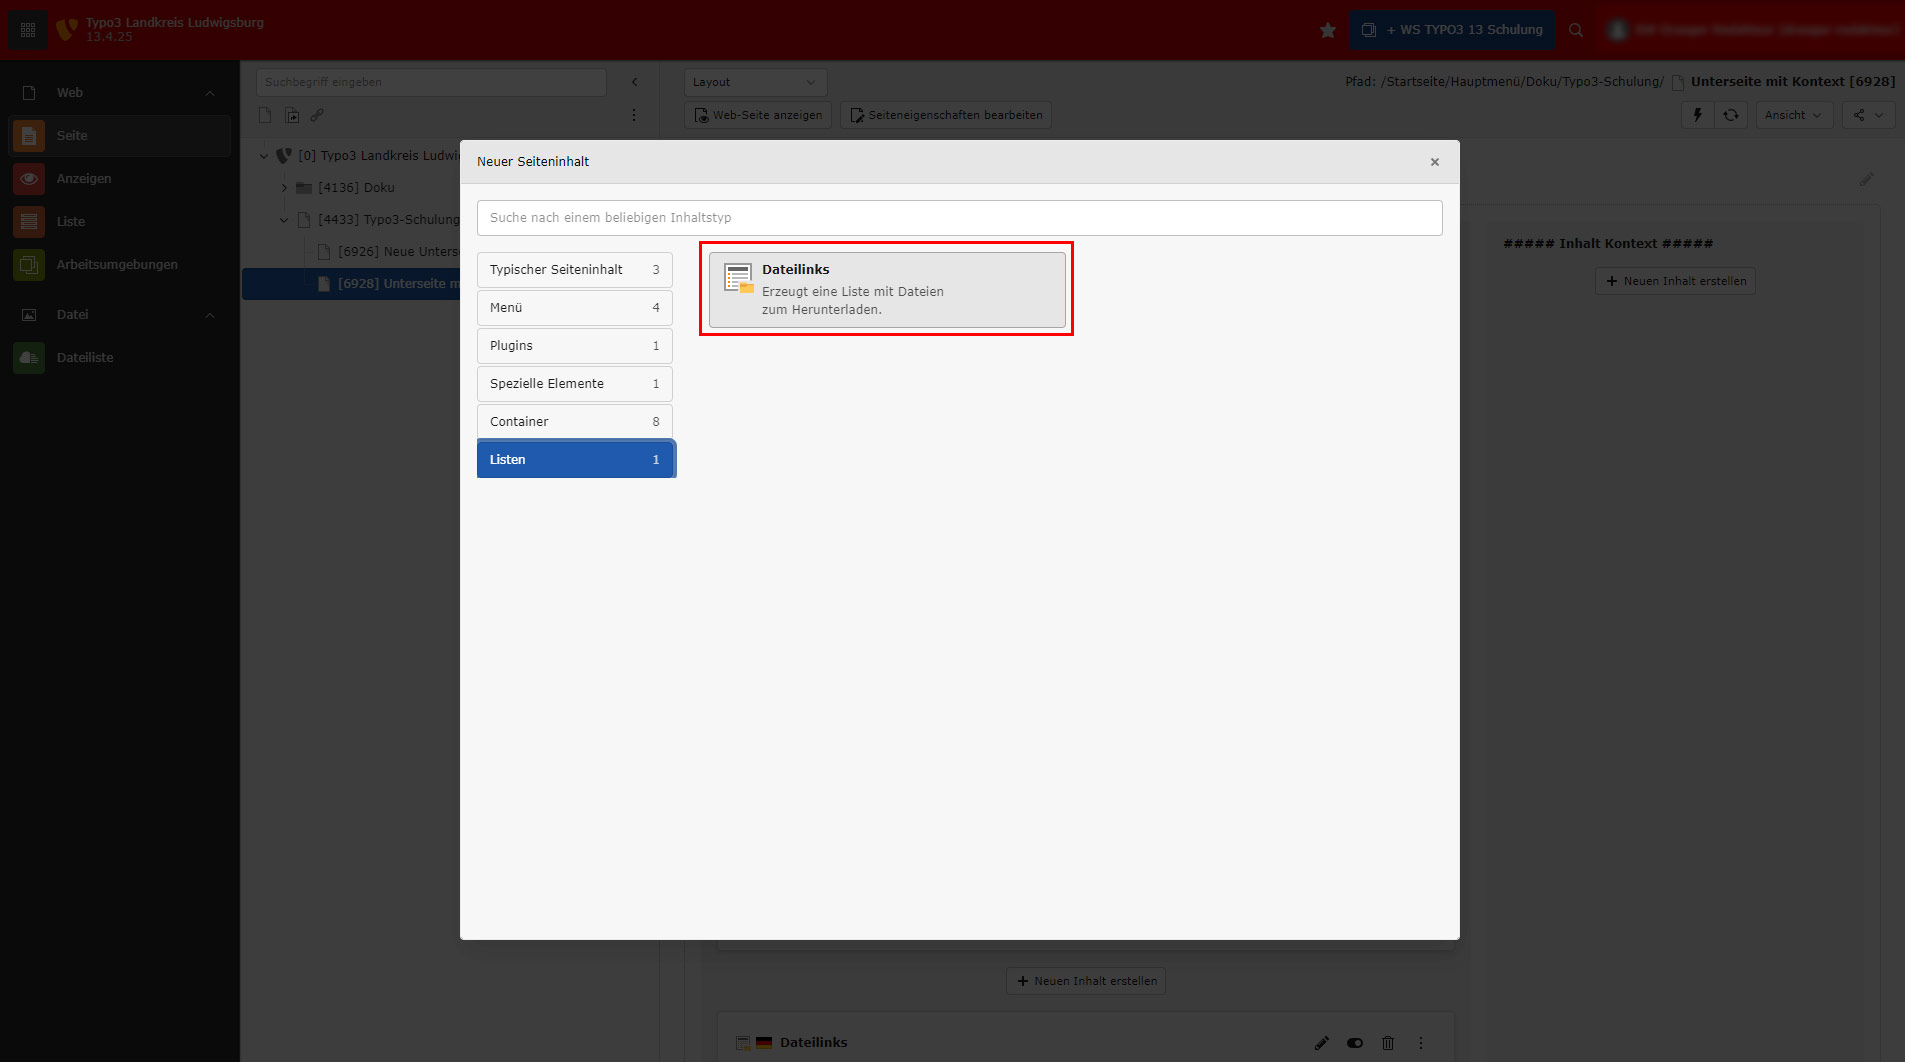This screenshot has height=1062, width=1905.
Task: Collapse the Web module group
Action: 210,93
